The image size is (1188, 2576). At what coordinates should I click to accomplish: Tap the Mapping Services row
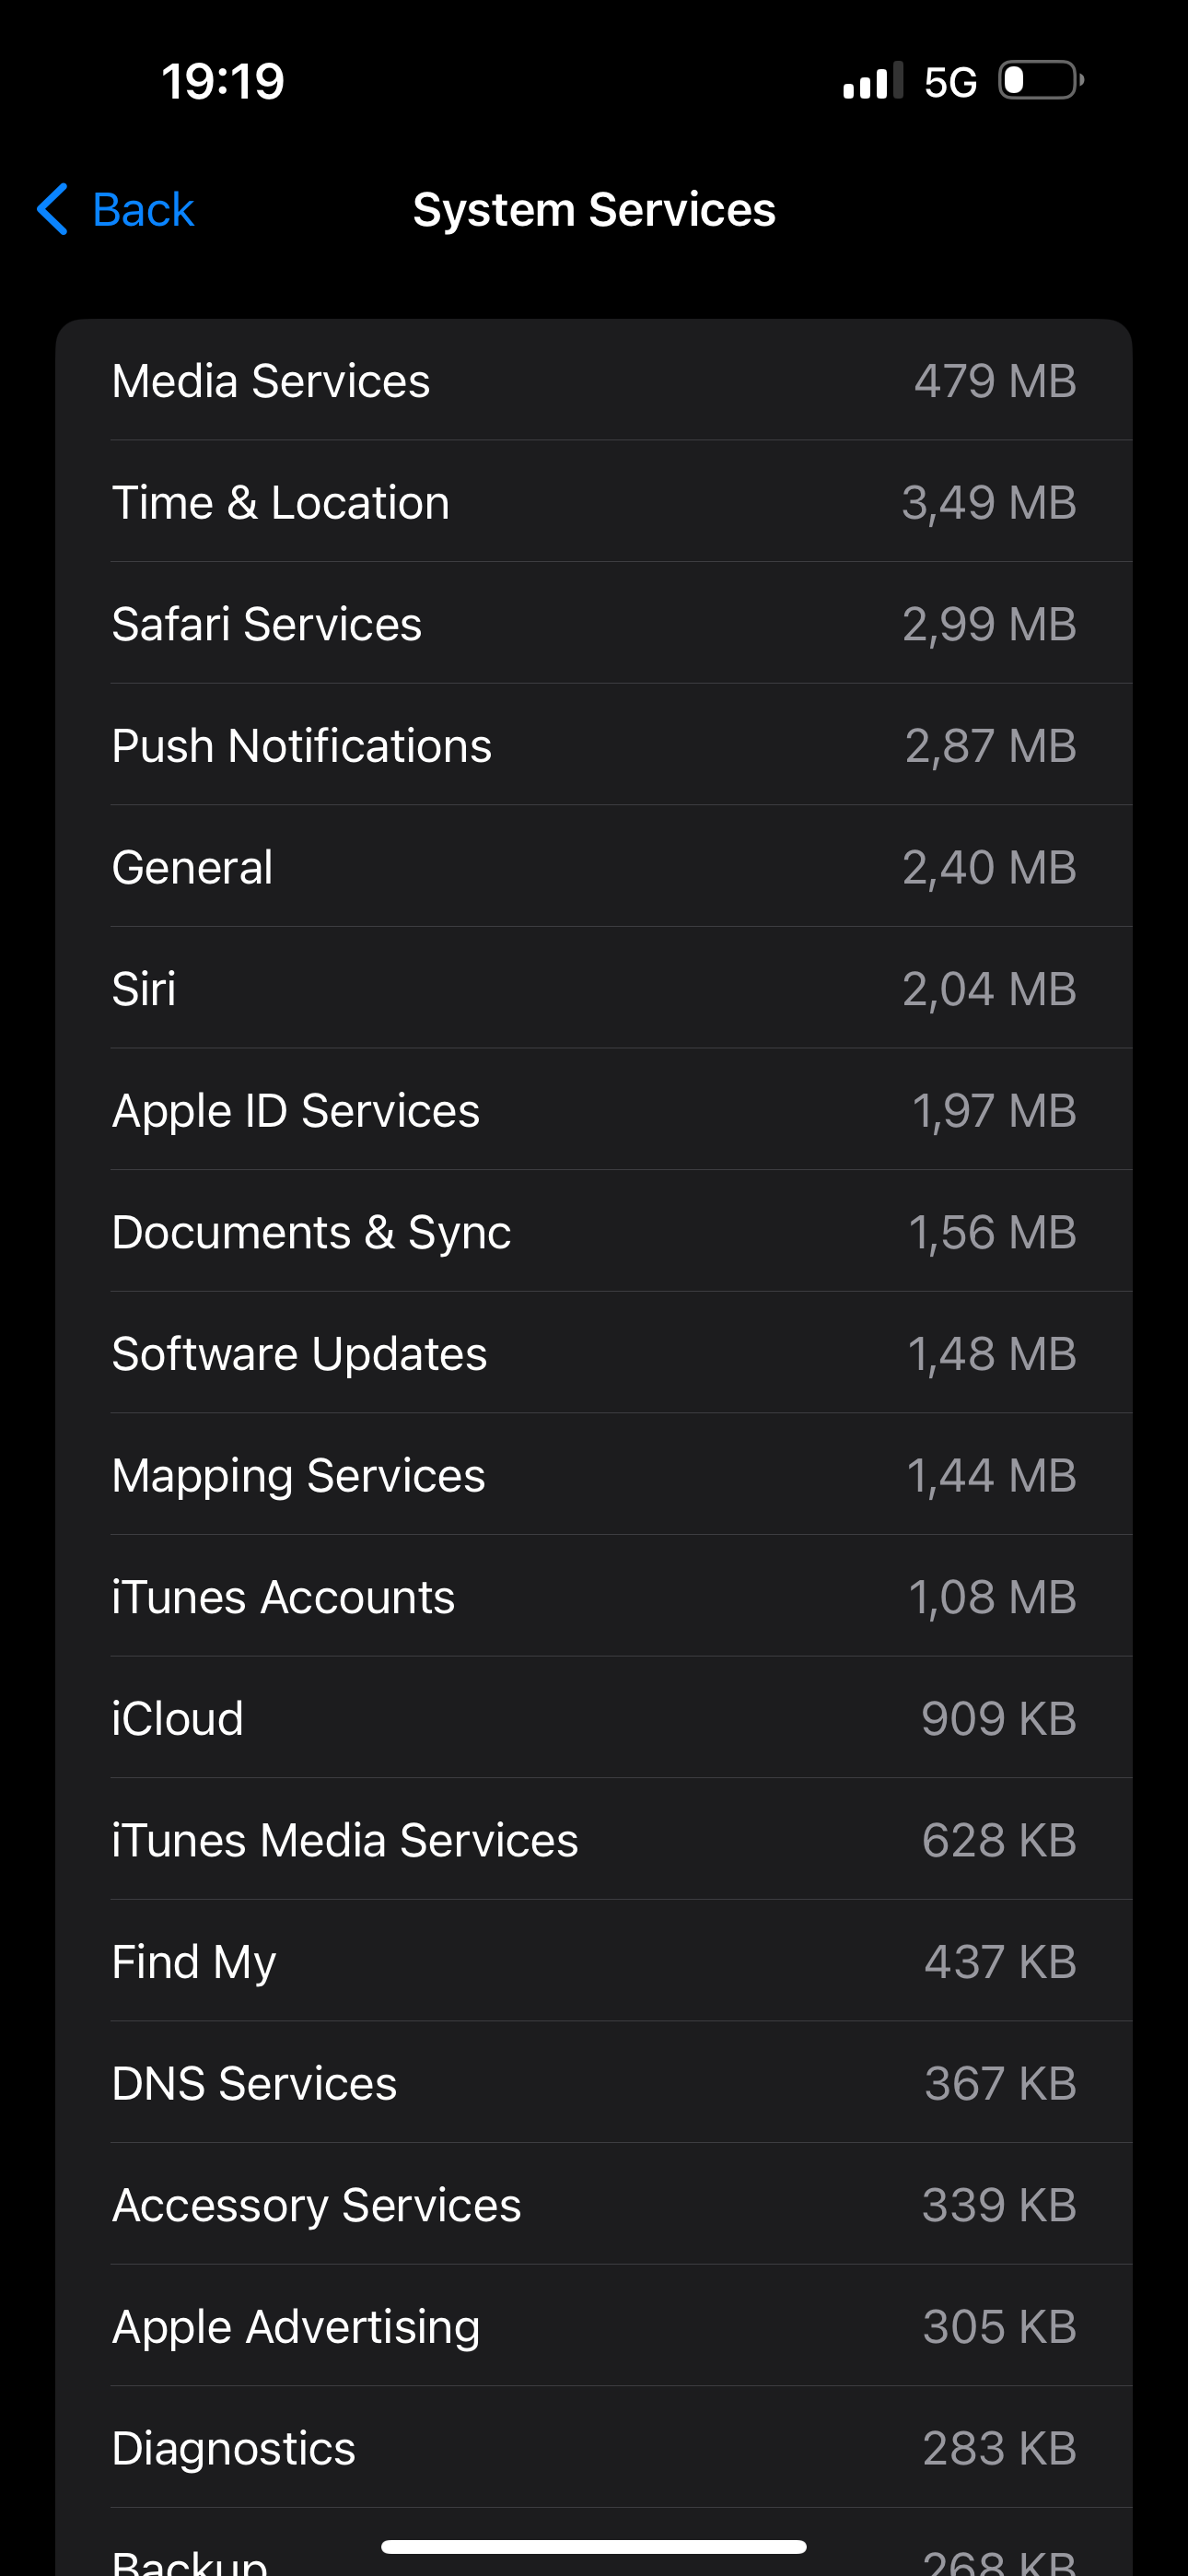[594, 1476]
